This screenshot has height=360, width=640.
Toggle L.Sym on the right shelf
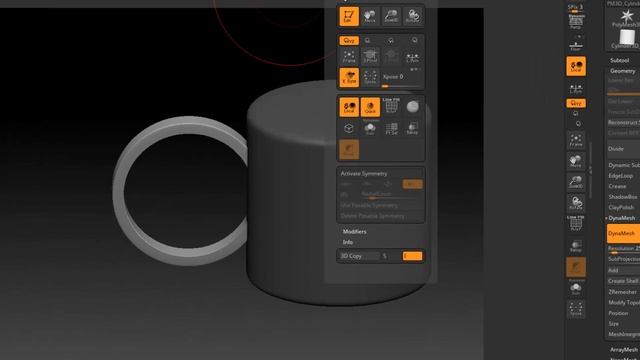(576, 89)
